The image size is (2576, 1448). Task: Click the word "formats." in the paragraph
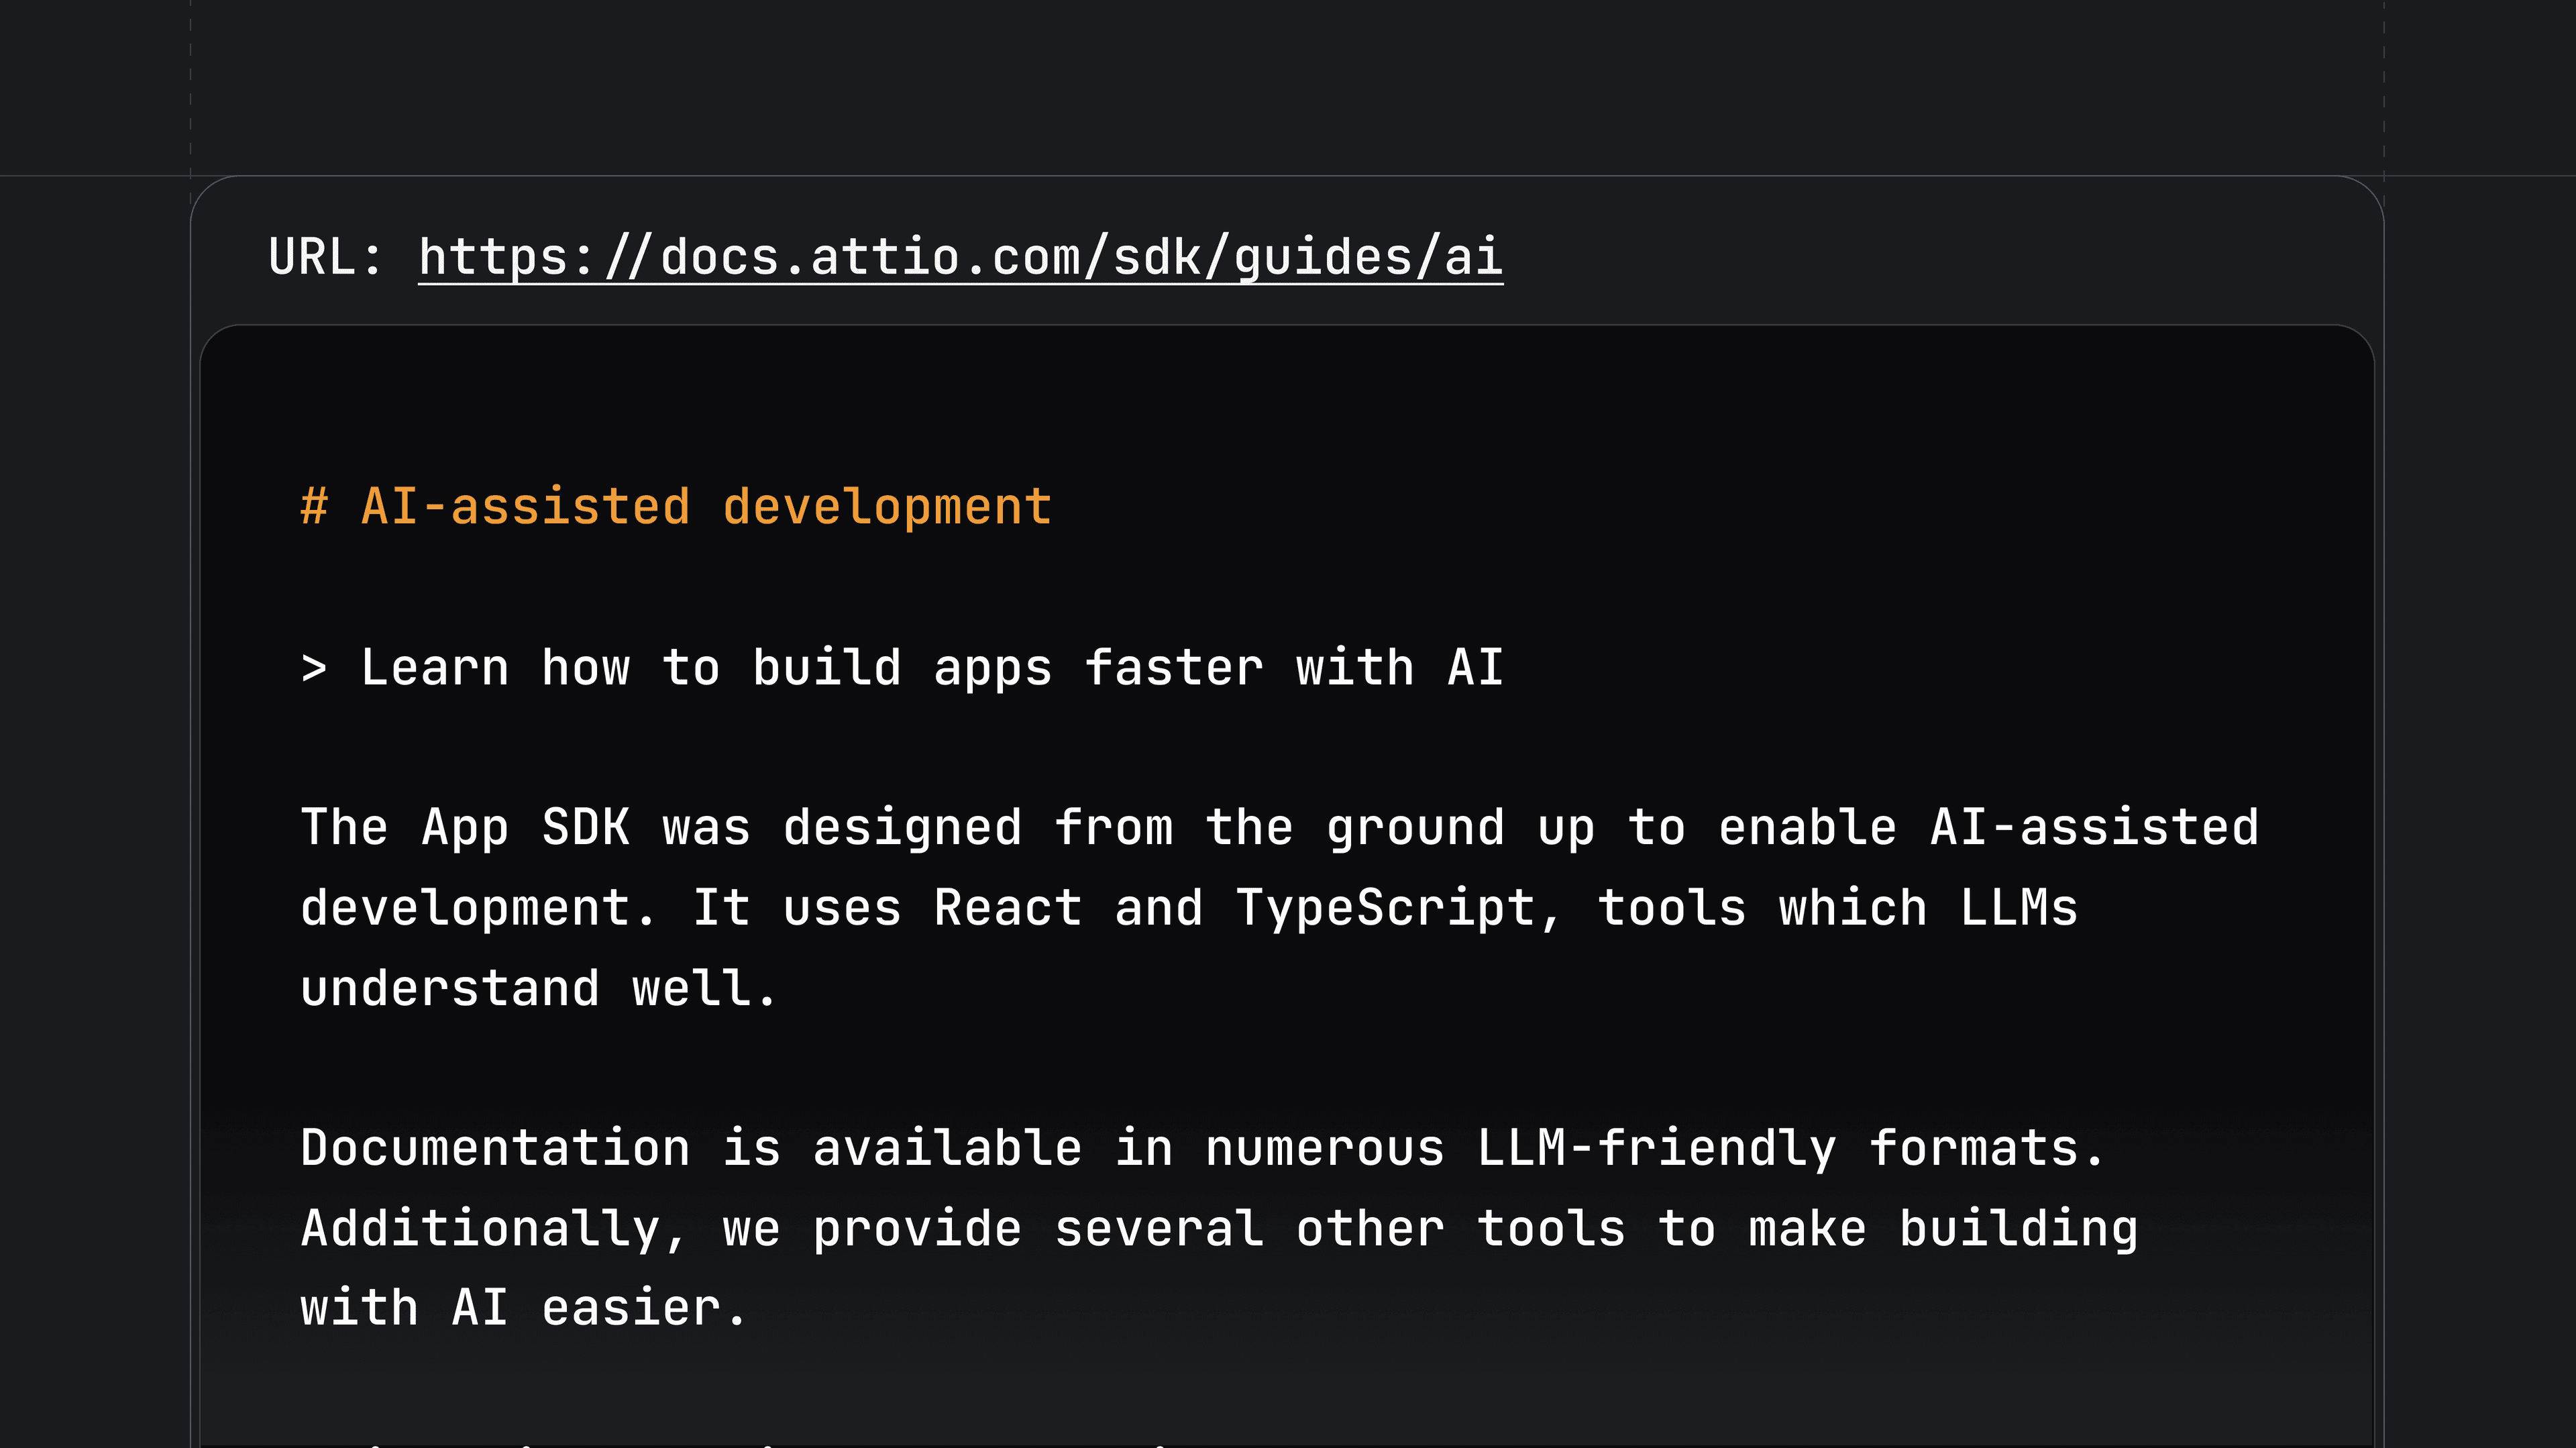tap(1987, 1148)
